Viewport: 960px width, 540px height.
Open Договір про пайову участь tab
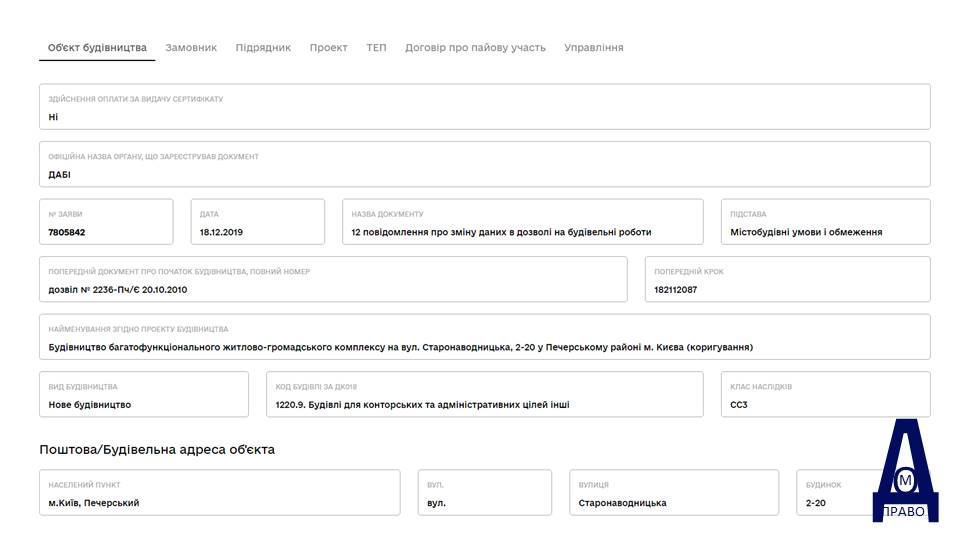tap(475, 48)
